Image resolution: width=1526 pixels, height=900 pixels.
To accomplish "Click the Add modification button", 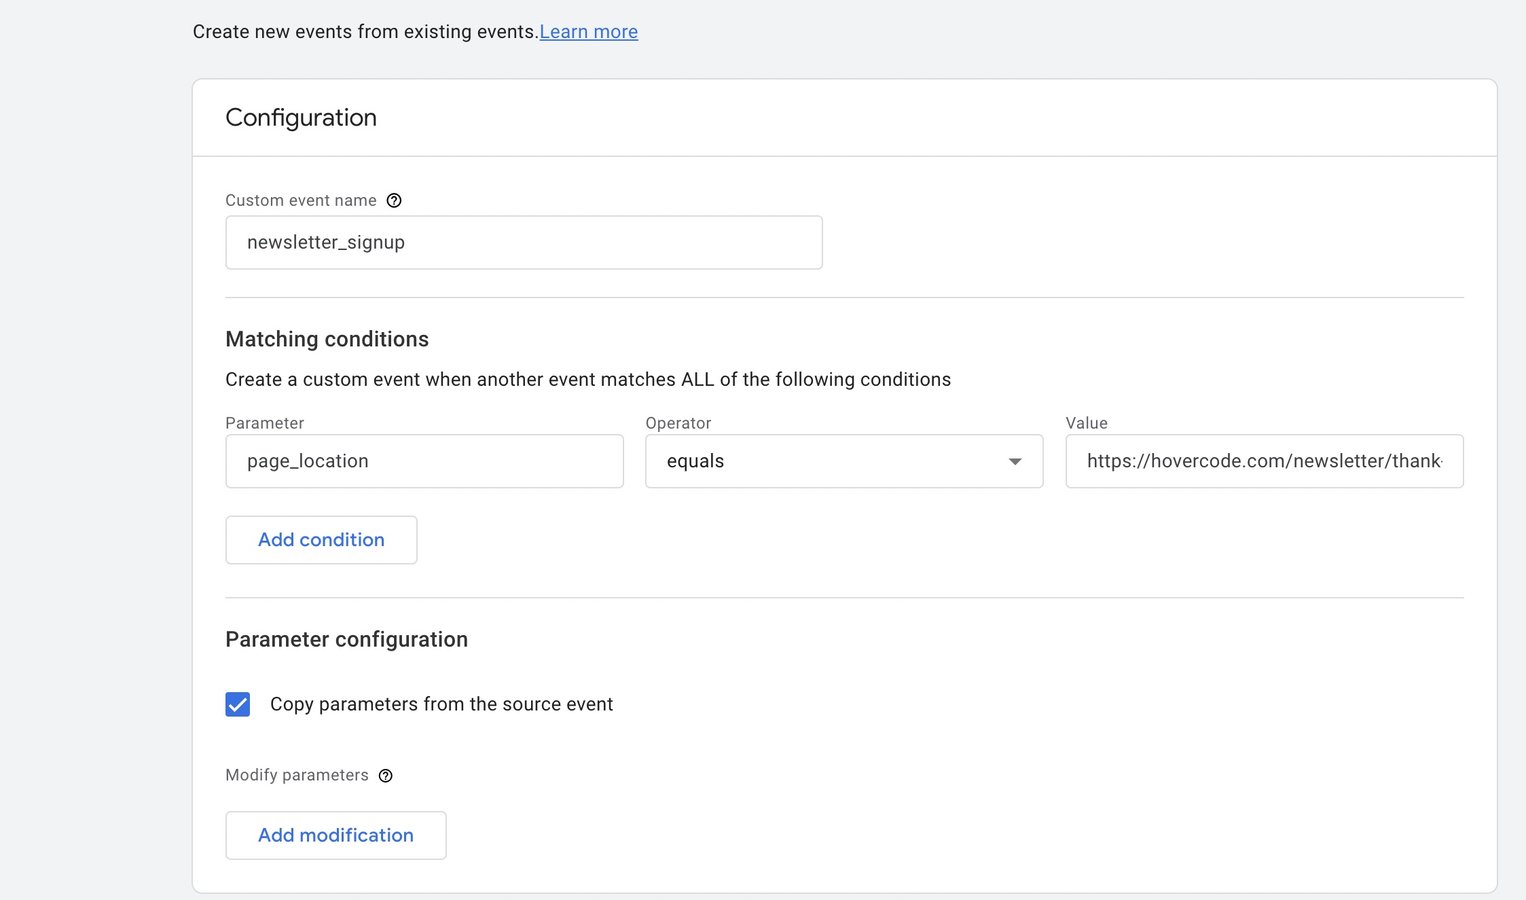I will 335,835.
